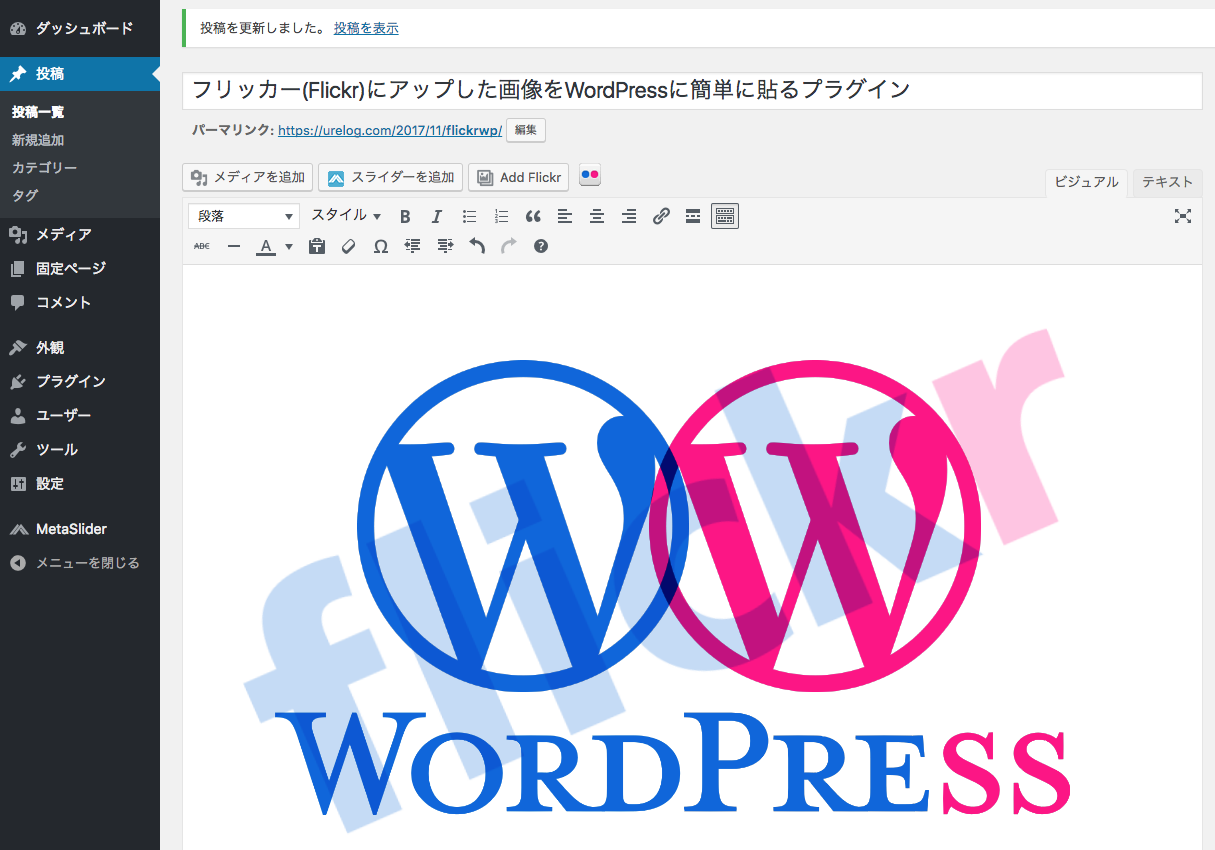Switch to the テキスト editor tab
Image resolution: width=1215 pixels, height=850 pixels.
point(1168,182)
